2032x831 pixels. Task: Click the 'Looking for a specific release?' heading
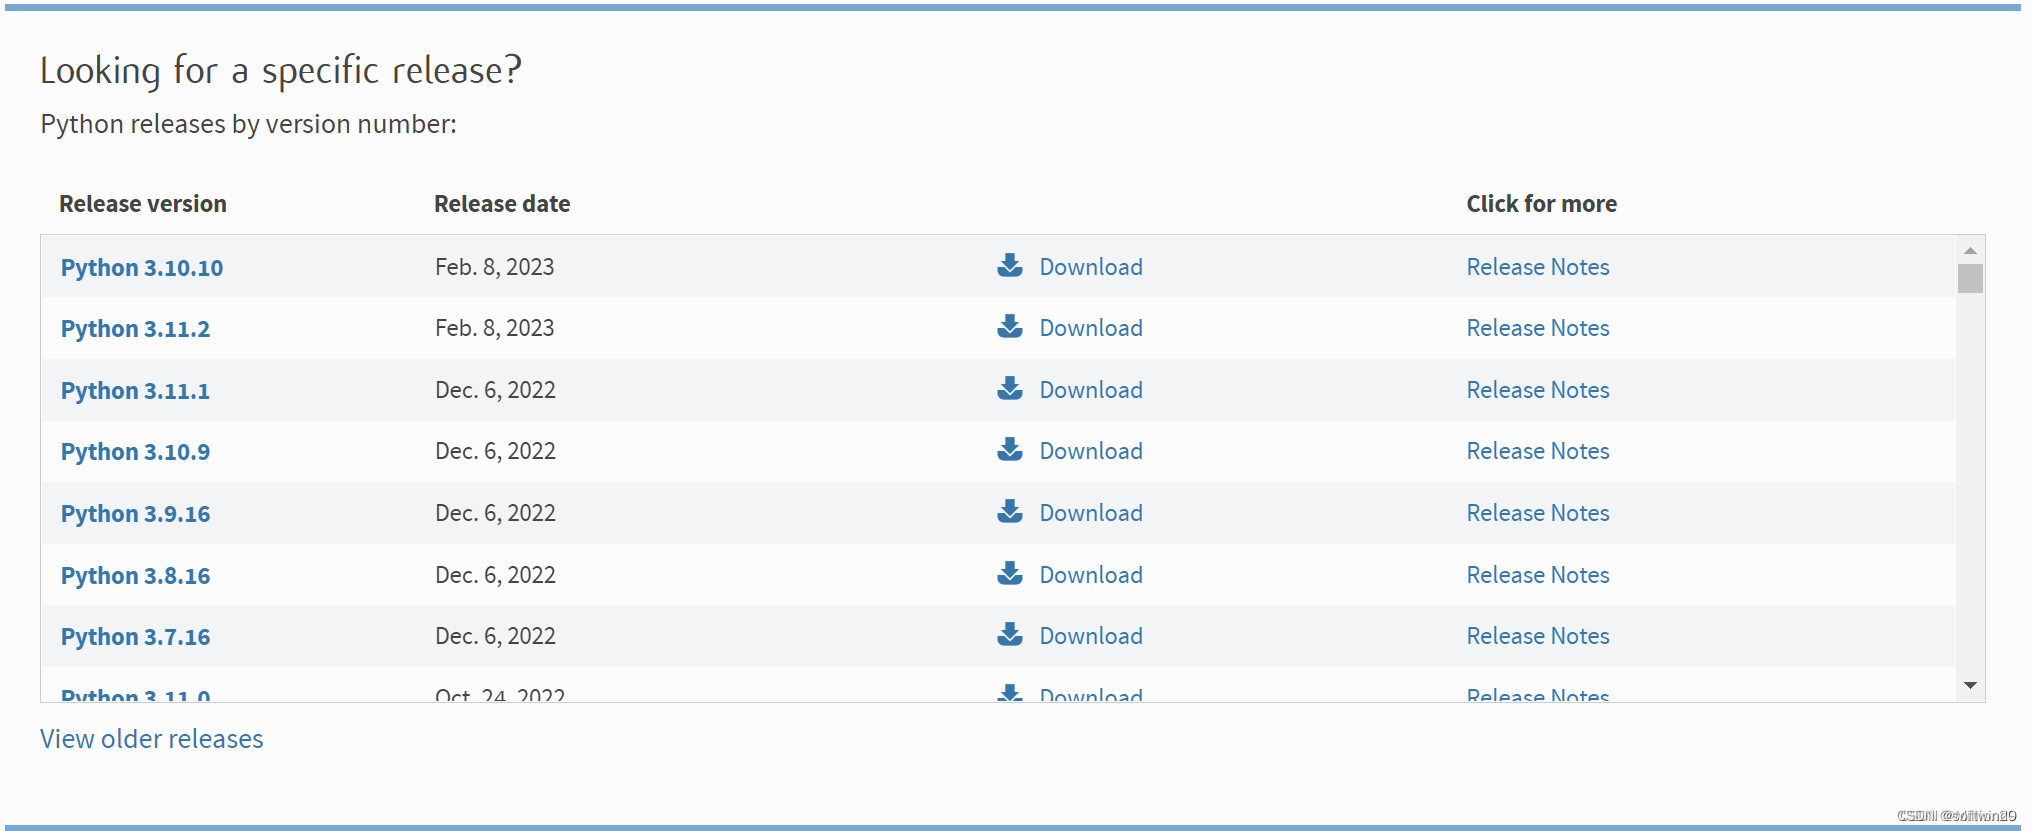pyautogui.click(x=281, y=71)
